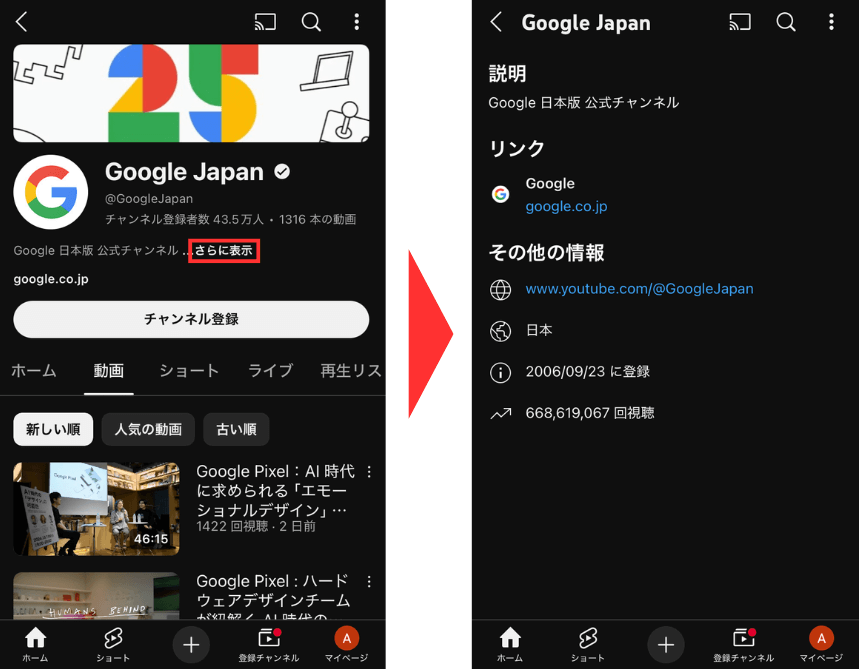Open options for the ハードウェアデザインチーム video

(369, 582)
